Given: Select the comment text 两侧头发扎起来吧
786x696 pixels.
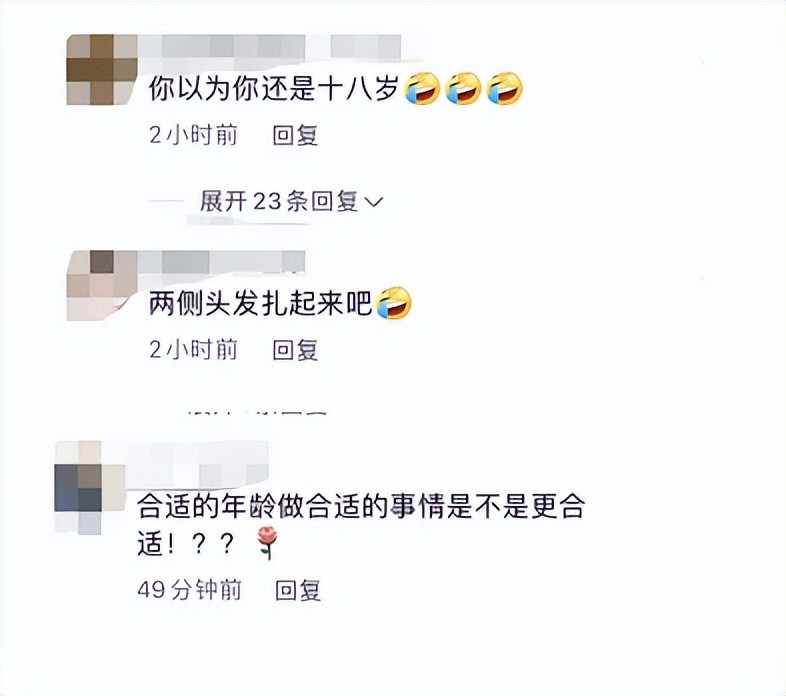Looking at the screenshot, I should (x=261, y=303).
